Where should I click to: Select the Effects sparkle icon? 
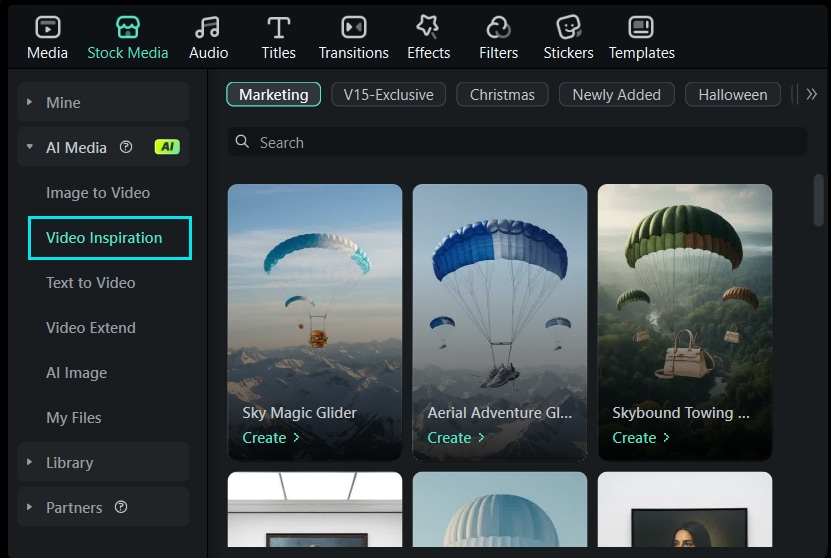pos(428,27)
